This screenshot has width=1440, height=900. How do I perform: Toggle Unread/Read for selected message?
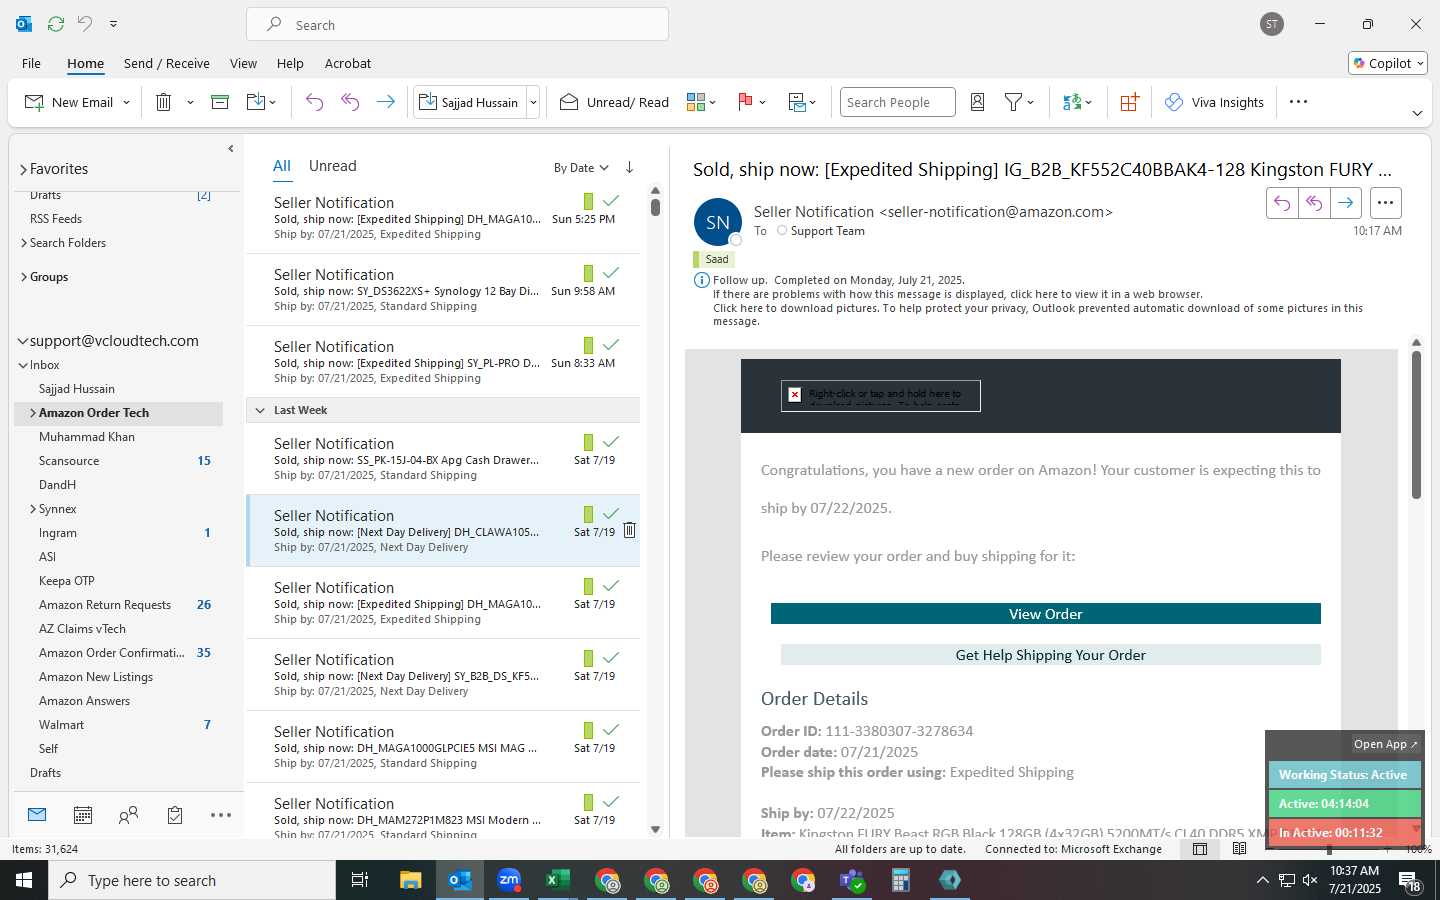(614, 102)
